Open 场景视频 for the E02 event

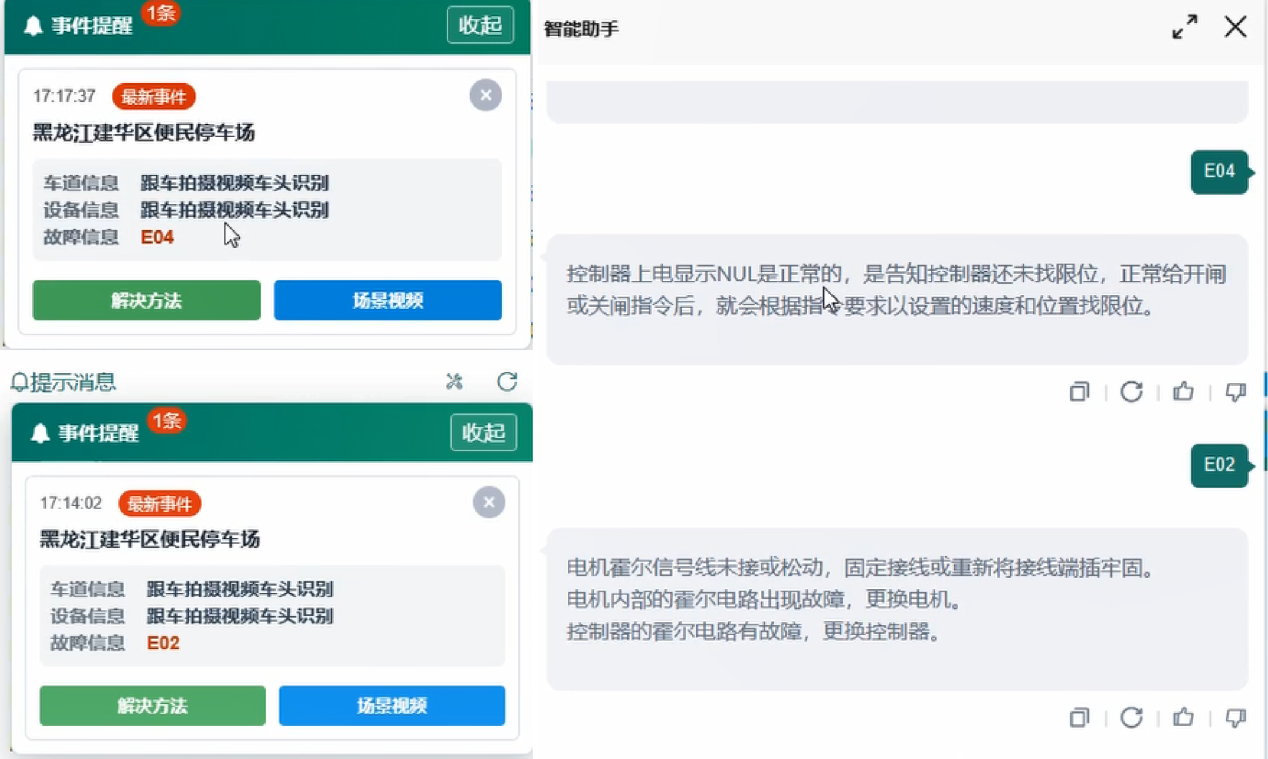(x=392, y=705)
